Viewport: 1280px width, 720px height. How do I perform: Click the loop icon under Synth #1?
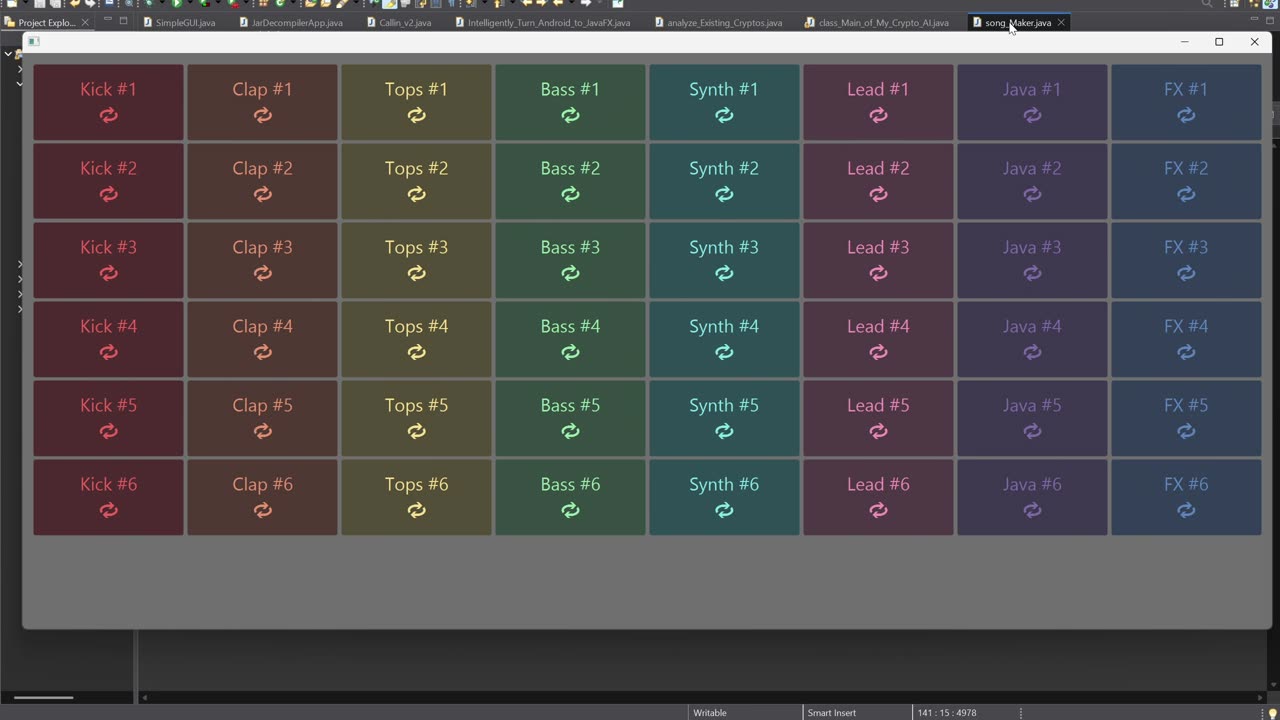(725, 115)
